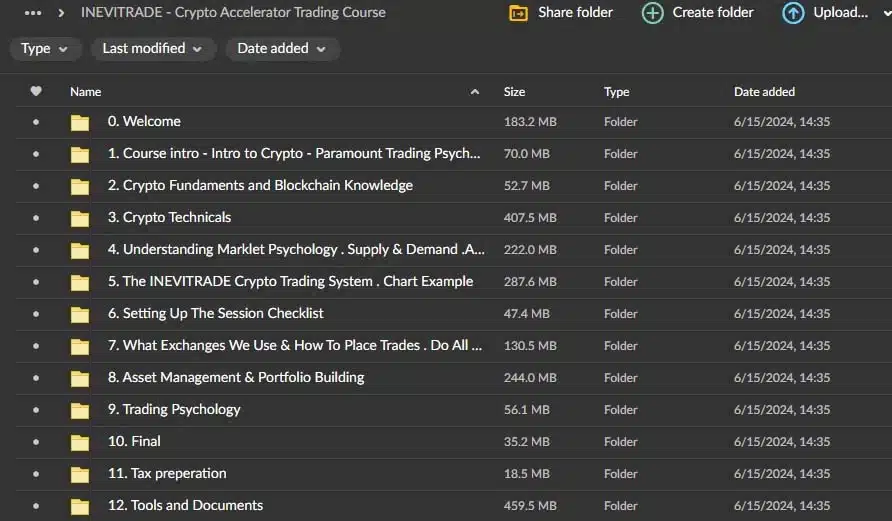Click the 35.2 MB size value
The height and width of the screenshot is (521, 892).
coord(526,441)
